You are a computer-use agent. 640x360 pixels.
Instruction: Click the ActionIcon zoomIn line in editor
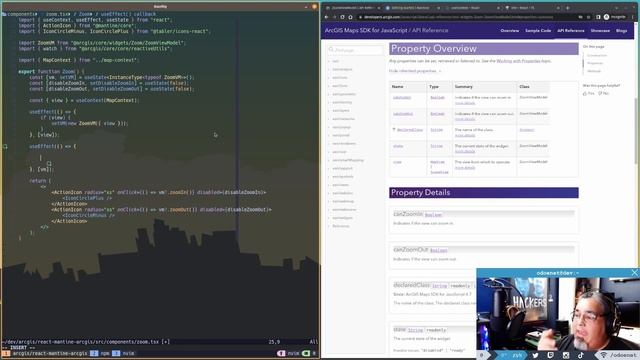pos(158,192)
